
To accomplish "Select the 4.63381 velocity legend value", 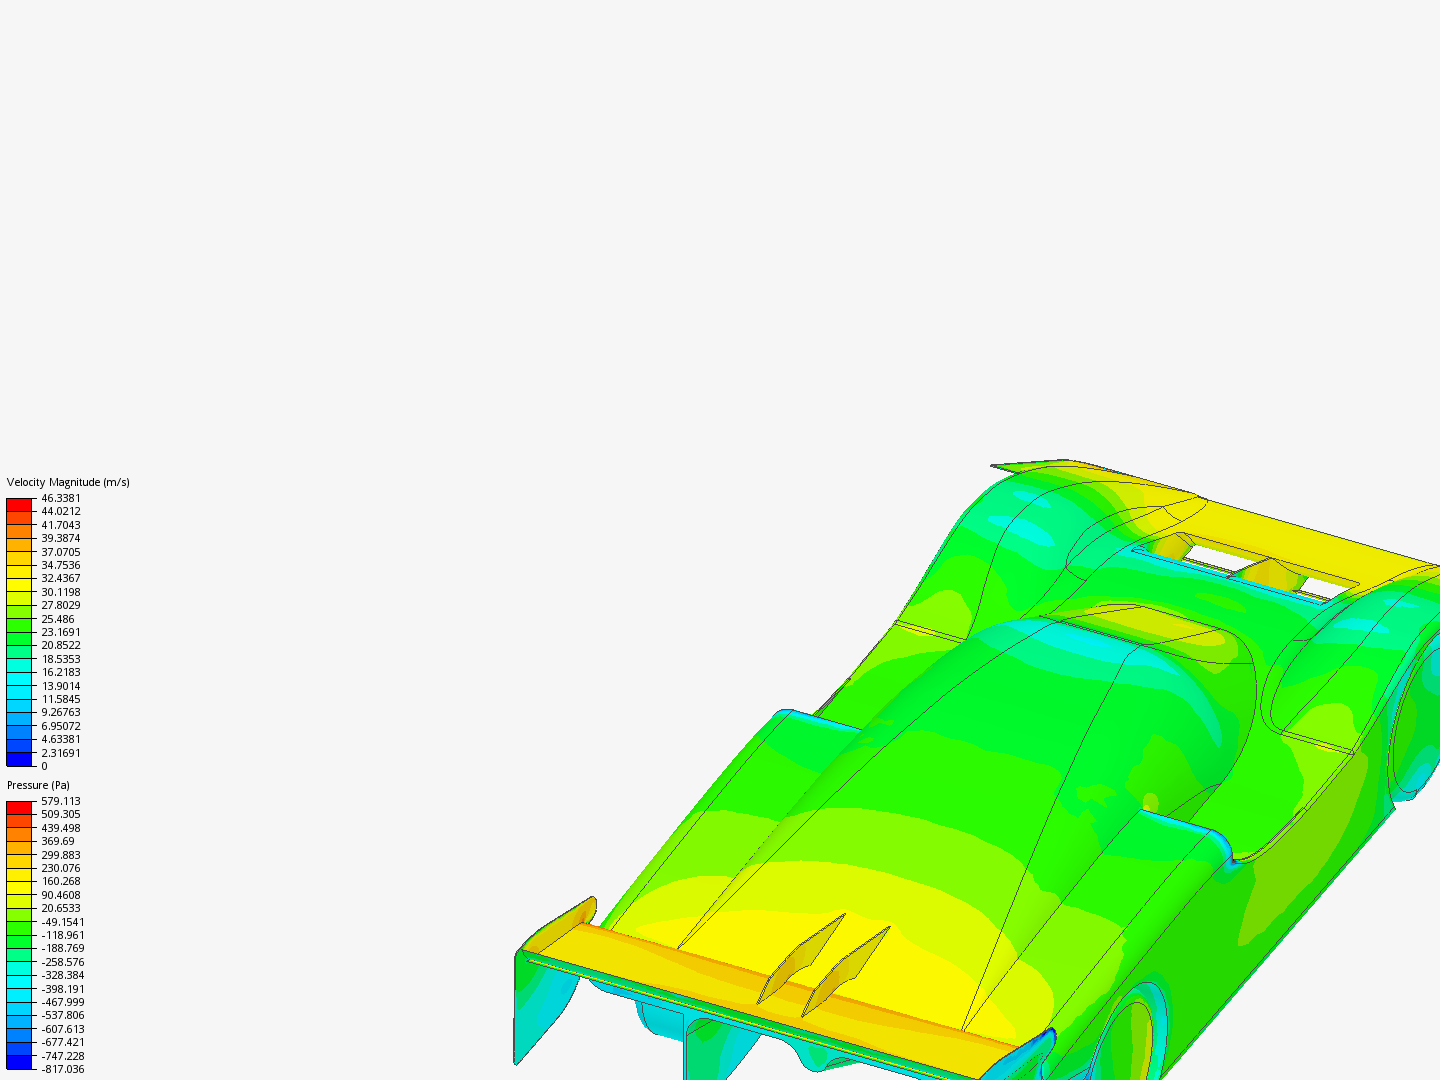I will (61, 739).
